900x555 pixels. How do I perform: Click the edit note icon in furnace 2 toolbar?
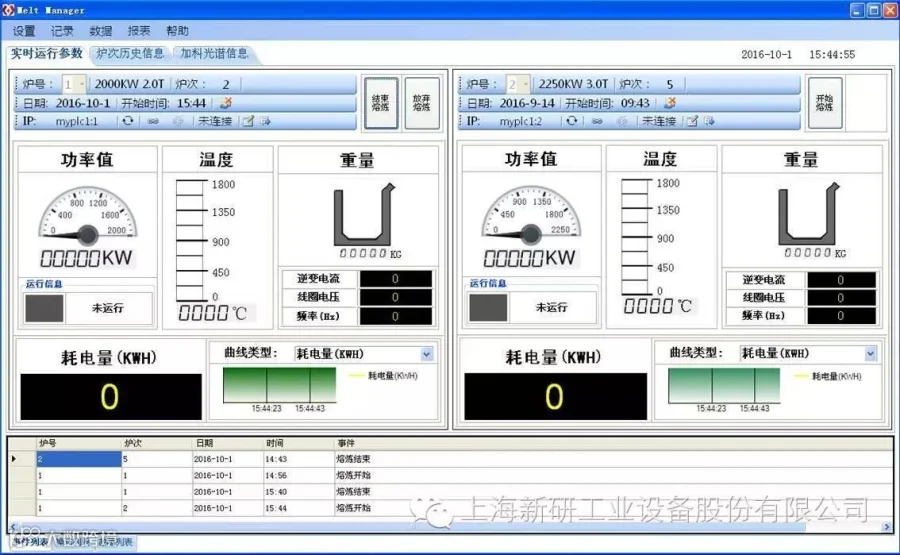pyautogui.click(x=692, y=121)
